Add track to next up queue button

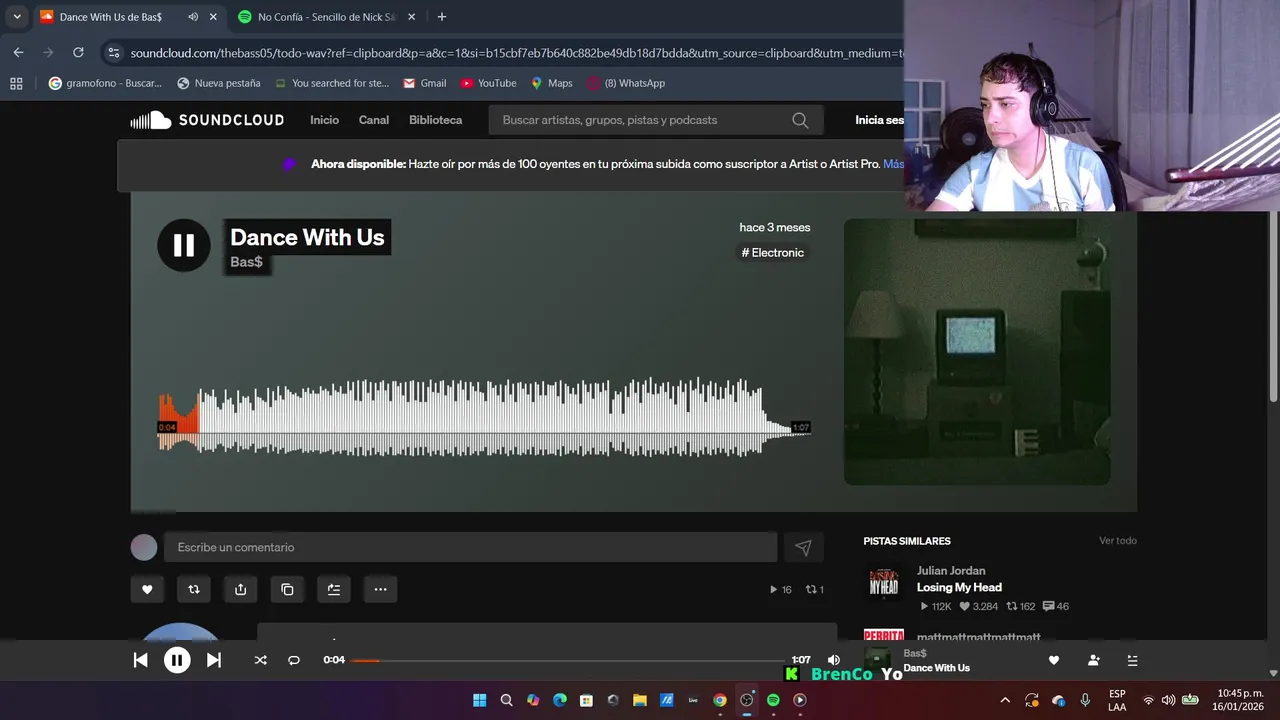click(334, 590)
